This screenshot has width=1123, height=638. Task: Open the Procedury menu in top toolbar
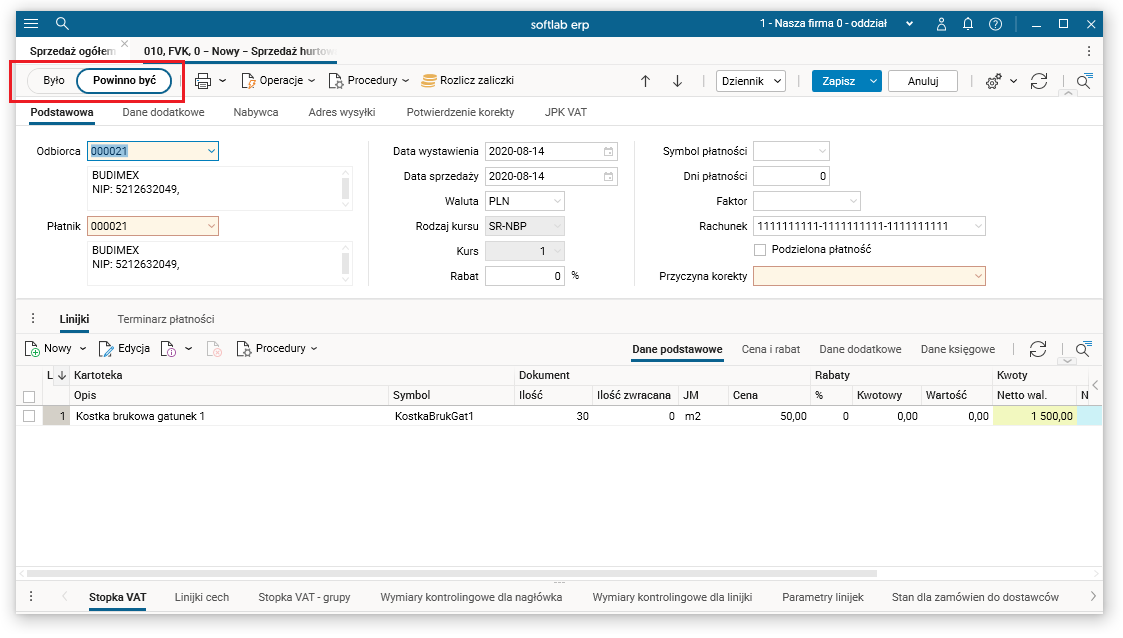pyautogui.click(x=369, y=81)
